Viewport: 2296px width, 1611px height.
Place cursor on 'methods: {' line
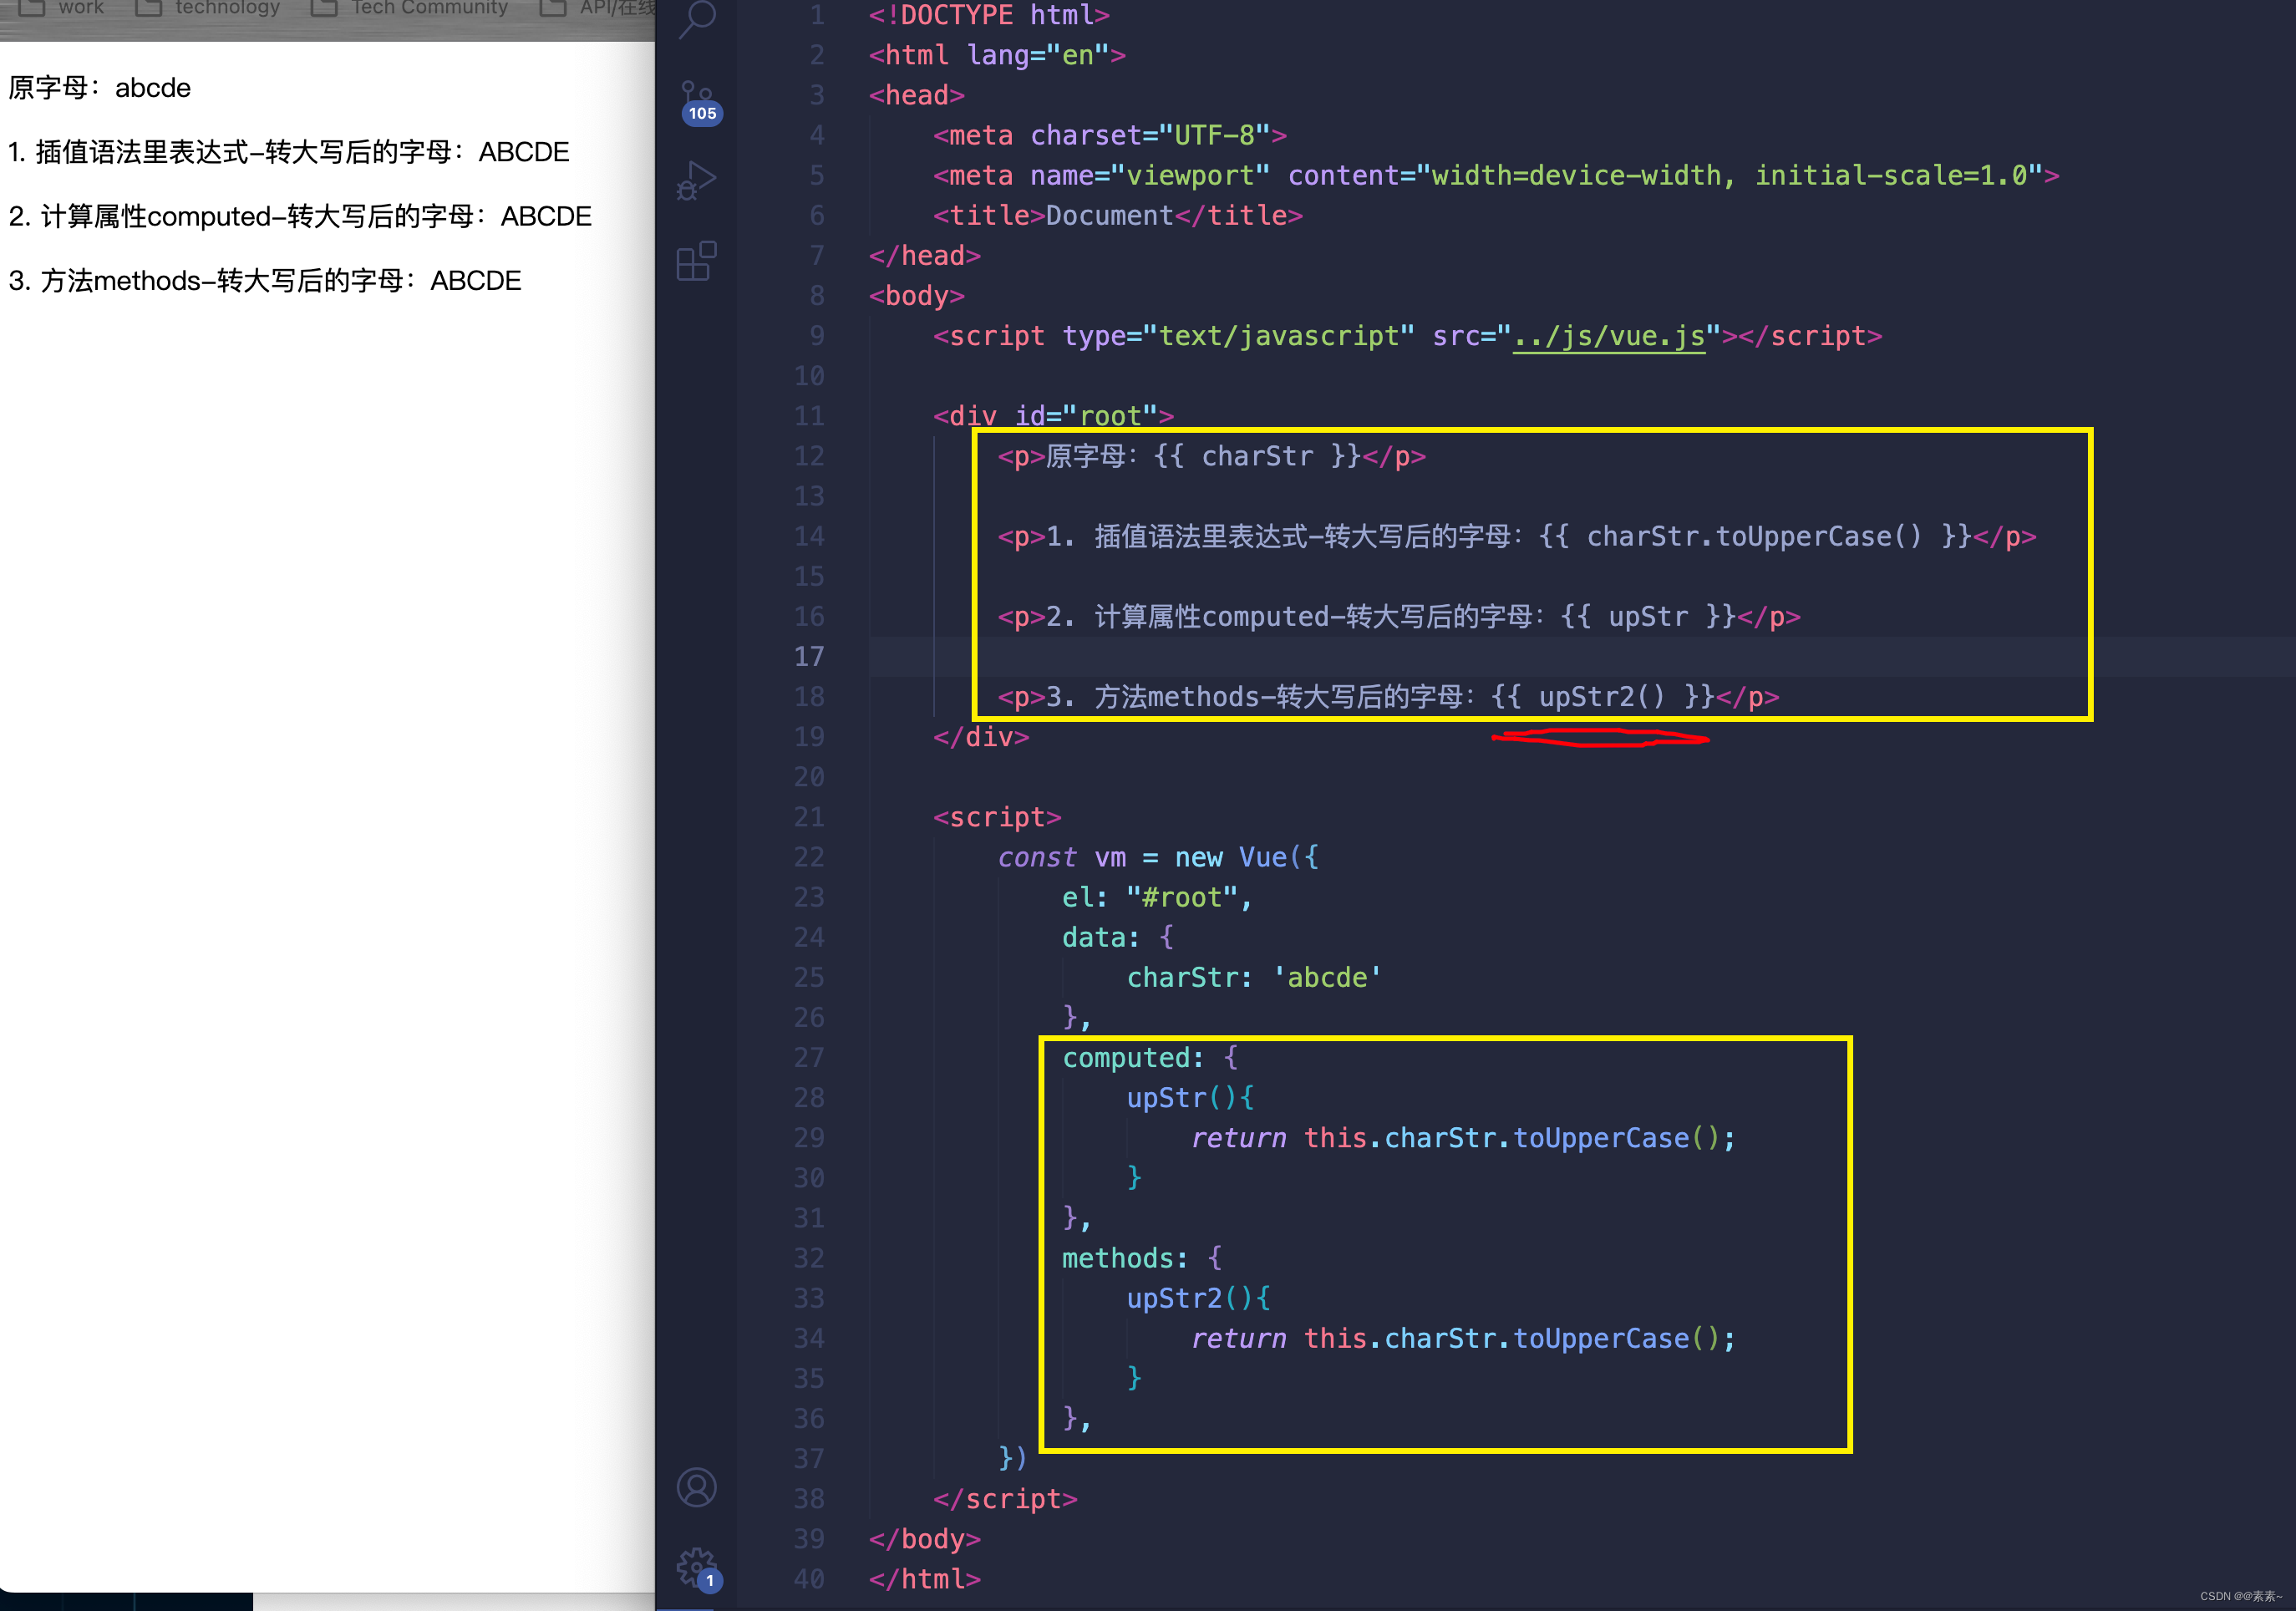1142,1259
